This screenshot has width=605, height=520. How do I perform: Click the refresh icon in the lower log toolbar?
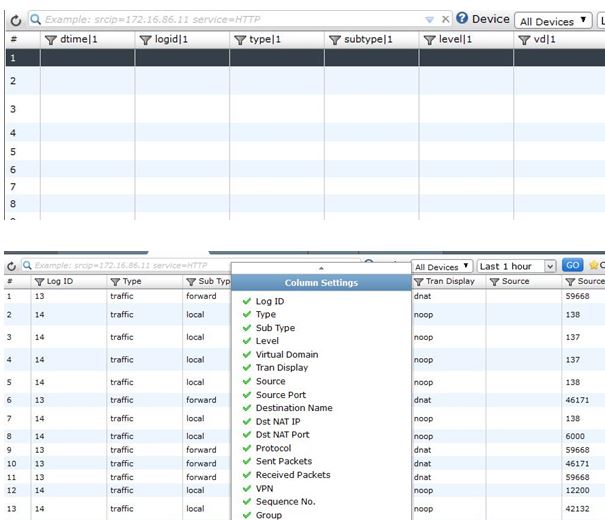pyautogui.click(x=12, y=266)
